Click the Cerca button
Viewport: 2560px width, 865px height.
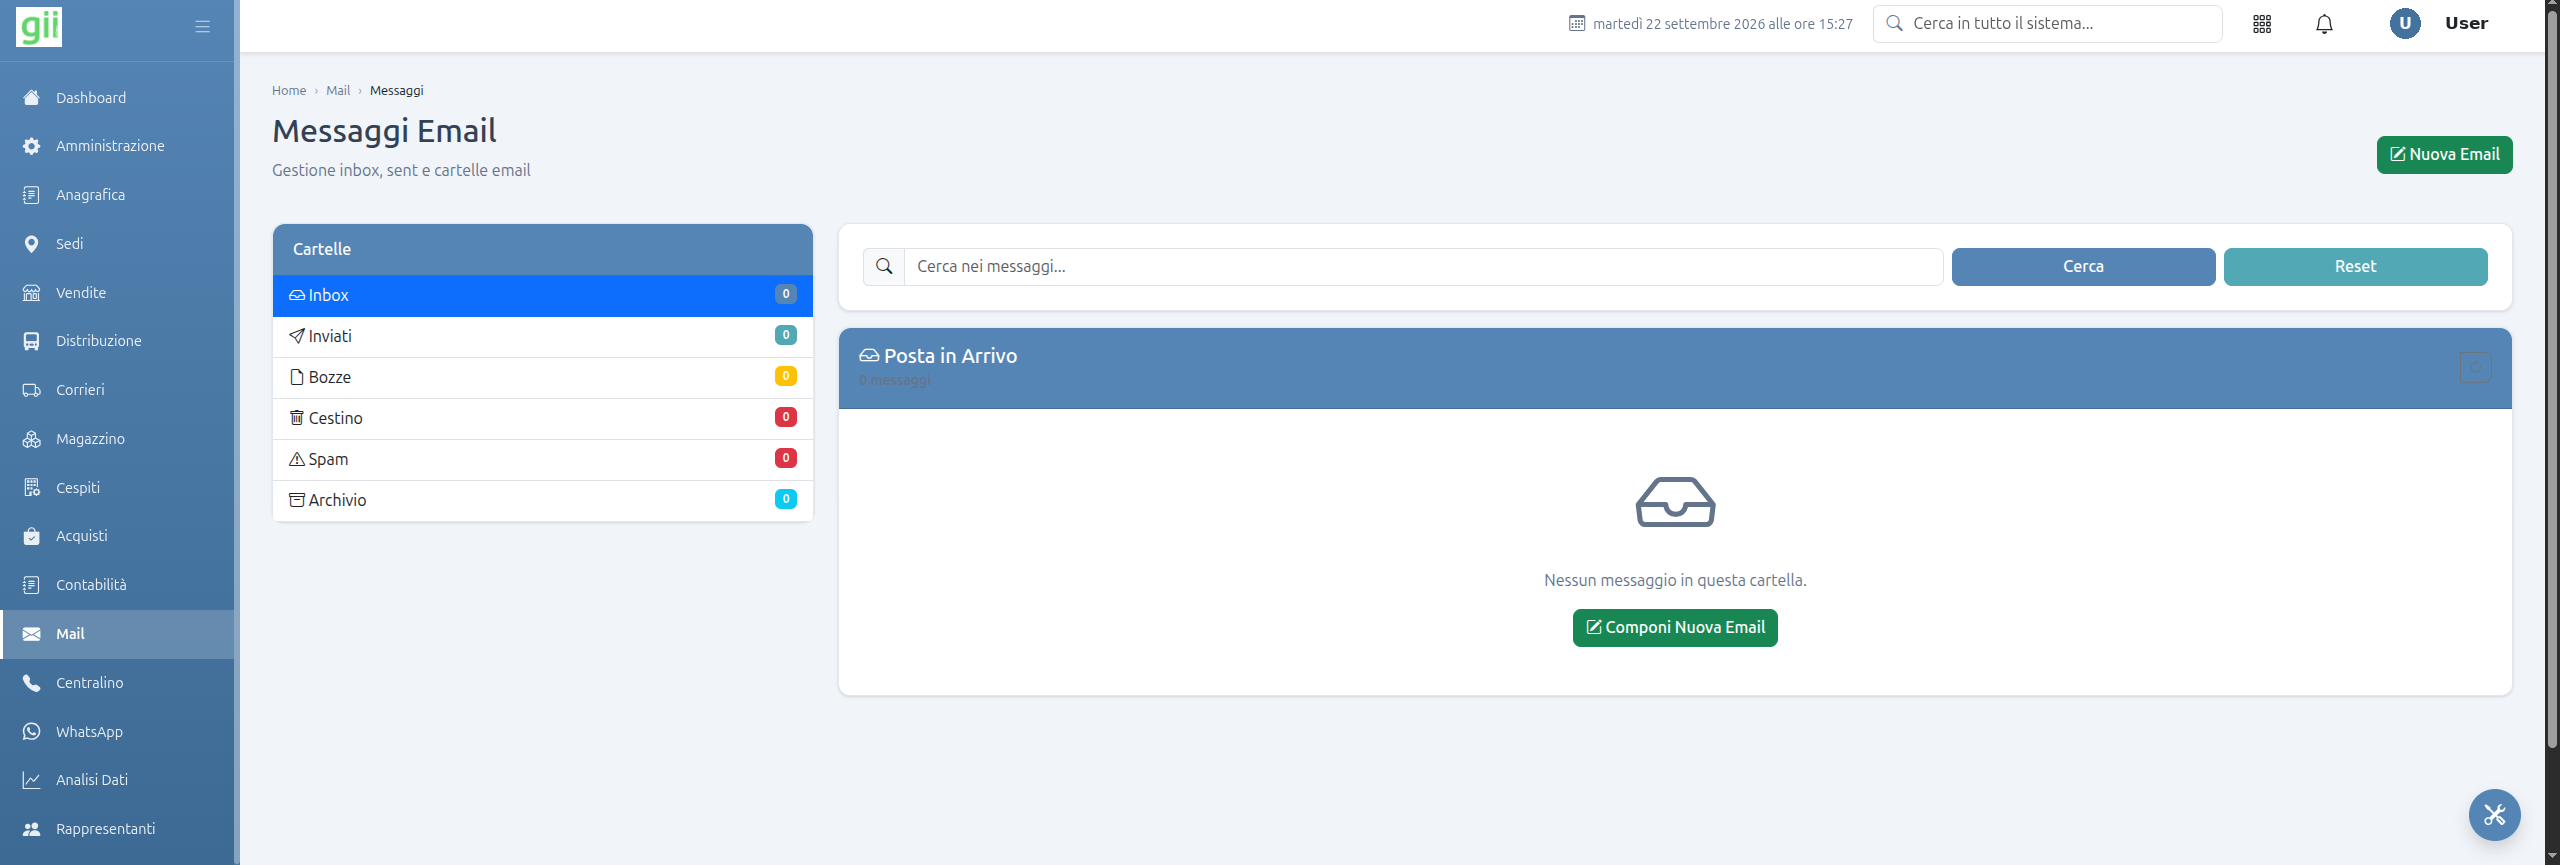[2083, 267]
